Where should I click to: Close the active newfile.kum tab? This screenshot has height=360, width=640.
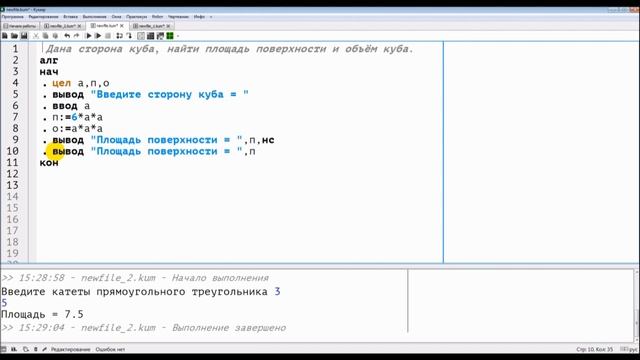click(122, 26)
